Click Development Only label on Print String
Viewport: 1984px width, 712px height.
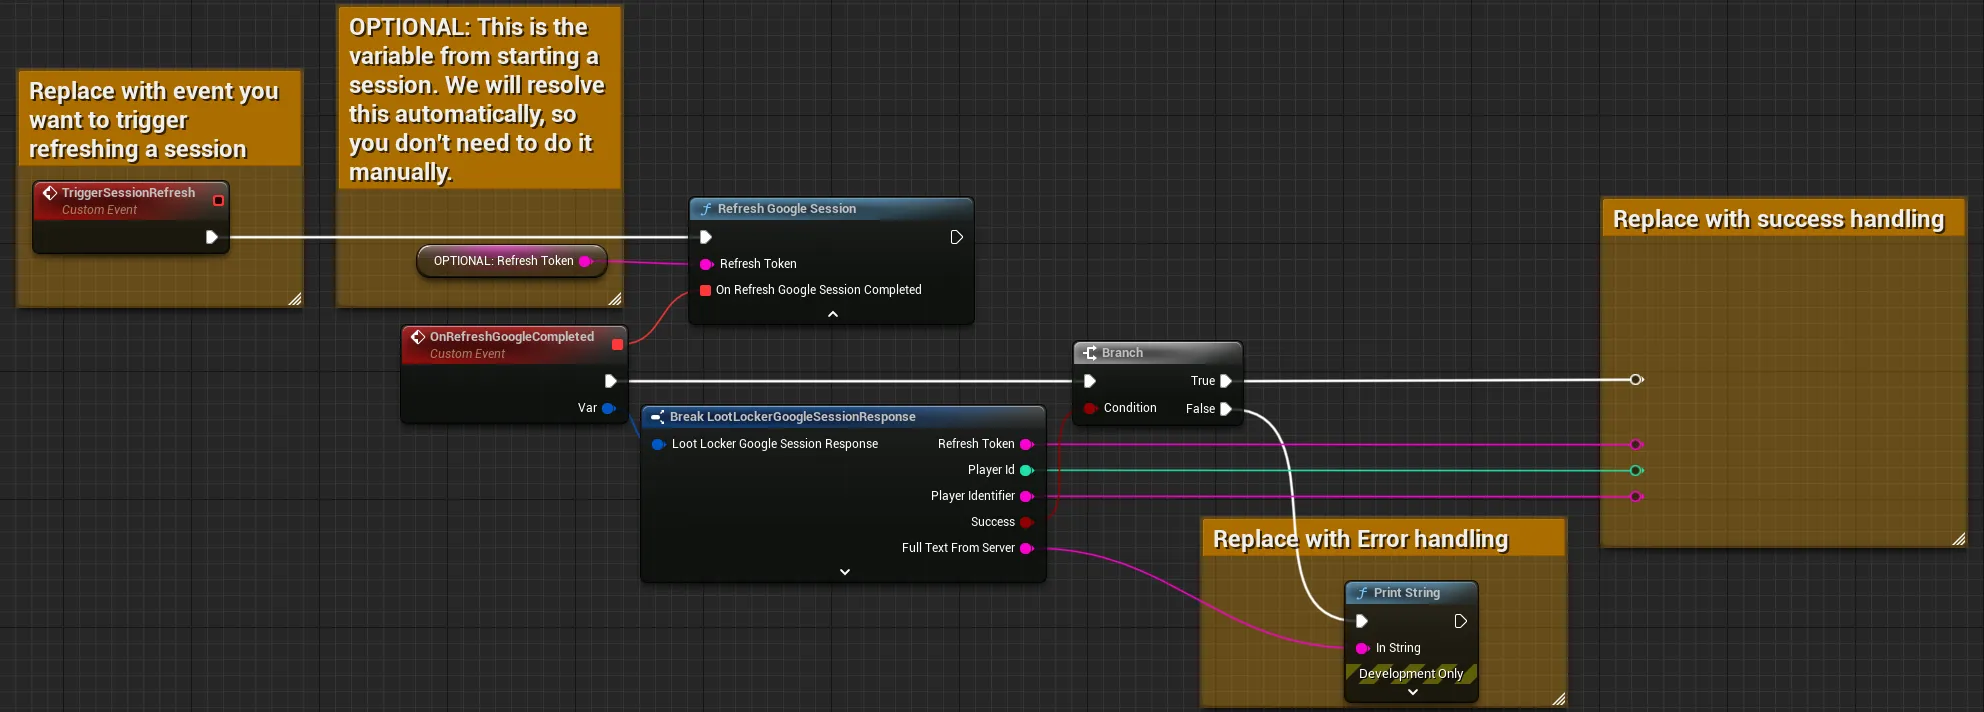click(x=1411, y=674)
